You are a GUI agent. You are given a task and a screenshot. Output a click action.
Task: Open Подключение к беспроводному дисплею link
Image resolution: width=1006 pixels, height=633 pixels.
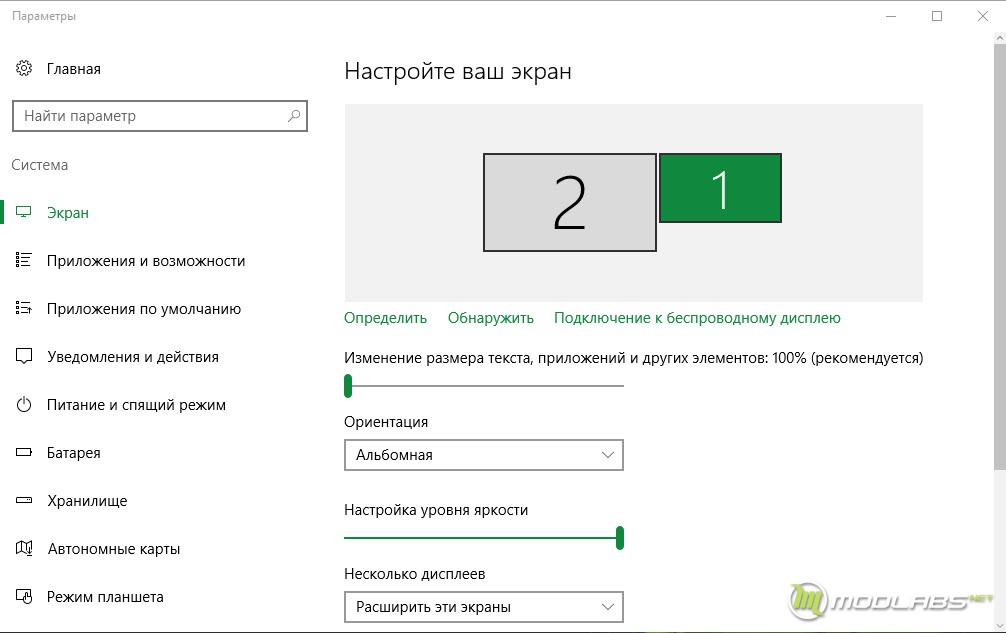click(x=697, y=318)
